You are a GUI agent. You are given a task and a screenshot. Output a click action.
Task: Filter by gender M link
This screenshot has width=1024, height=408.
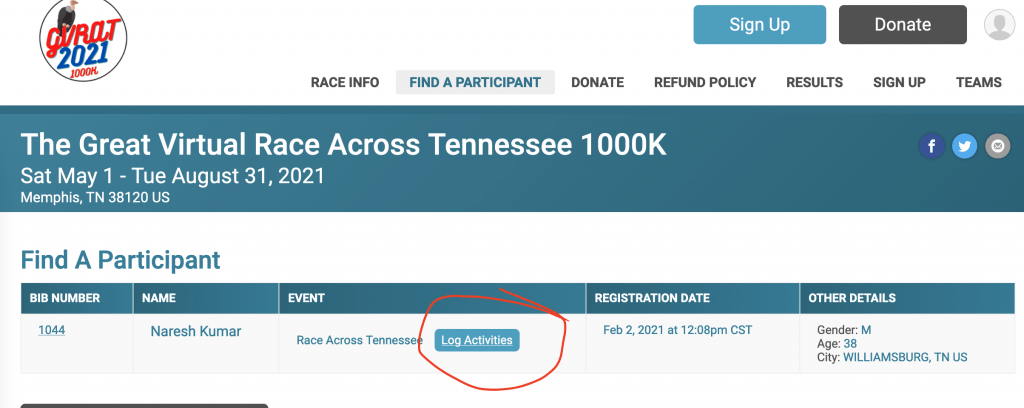866,330
